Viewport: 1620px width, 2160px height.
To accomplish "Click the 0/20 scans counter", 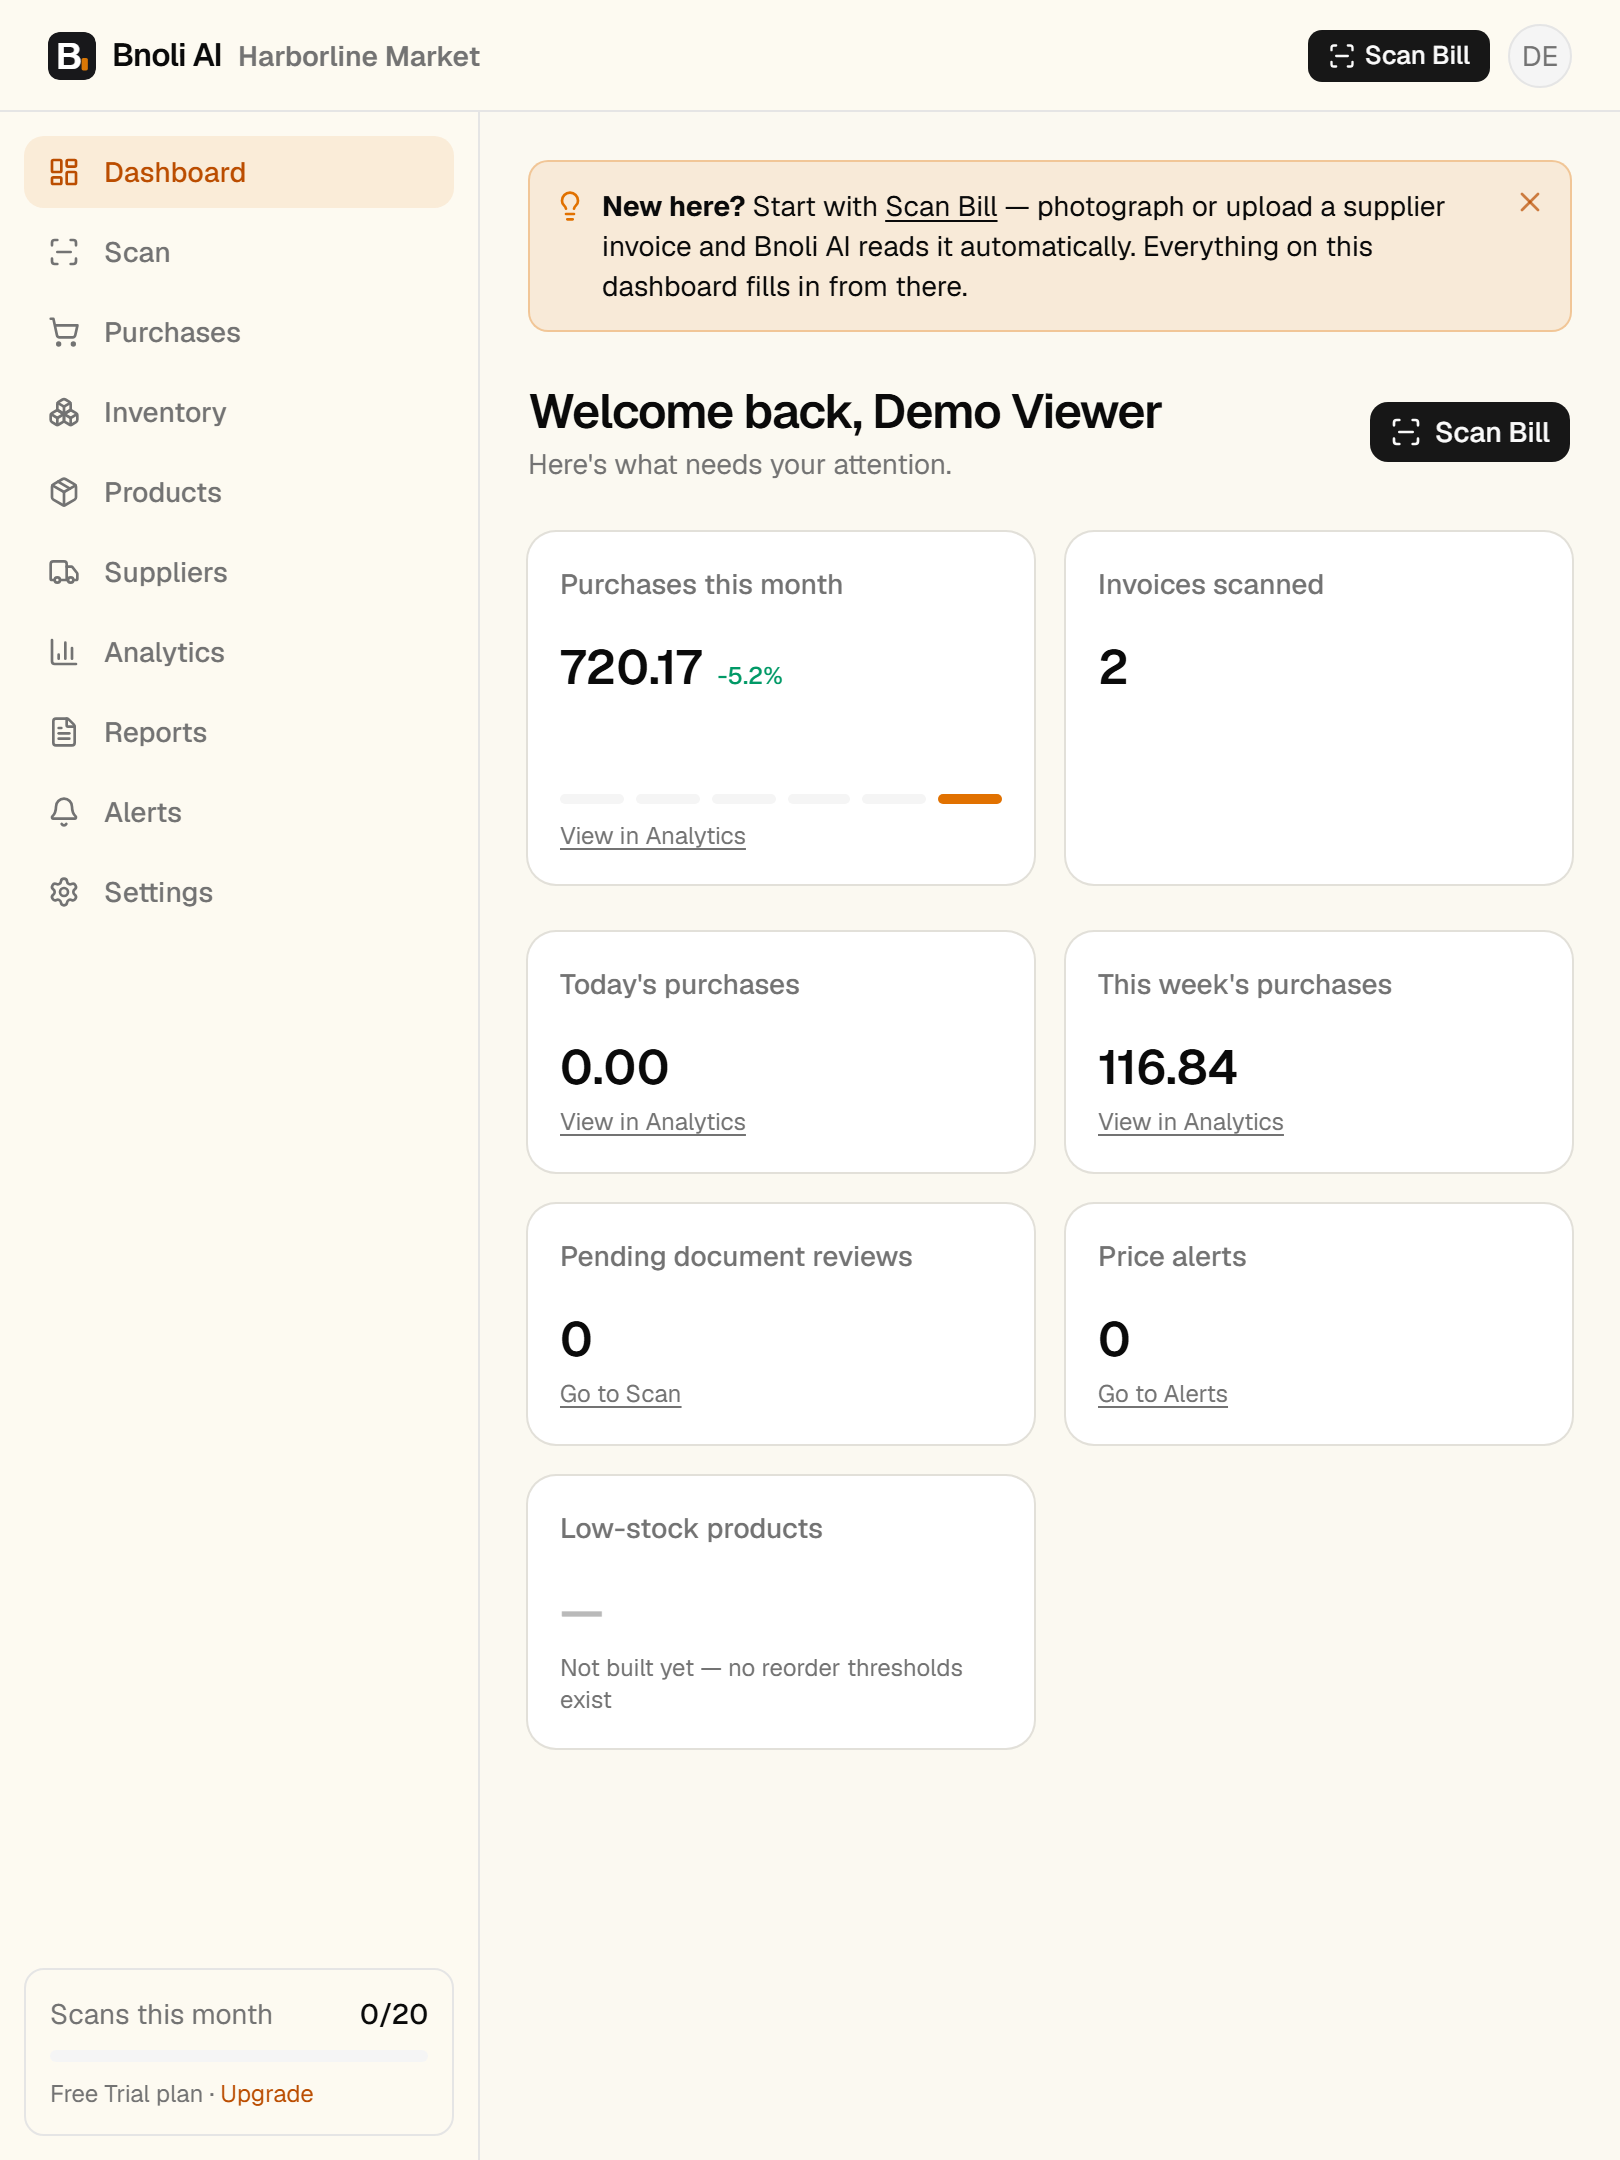I will click(394, 2014).
